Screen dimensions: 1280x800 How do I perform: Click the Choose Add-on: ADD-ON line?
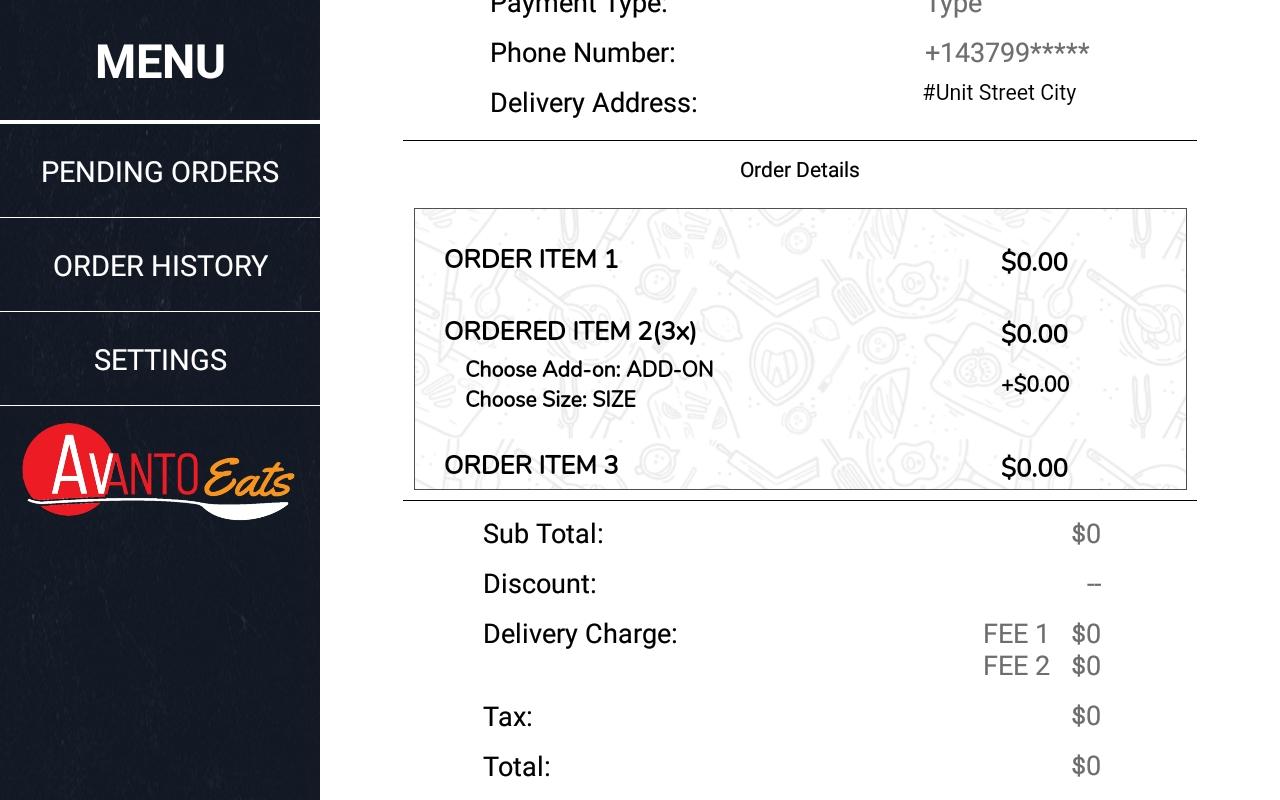pos(589,369)
